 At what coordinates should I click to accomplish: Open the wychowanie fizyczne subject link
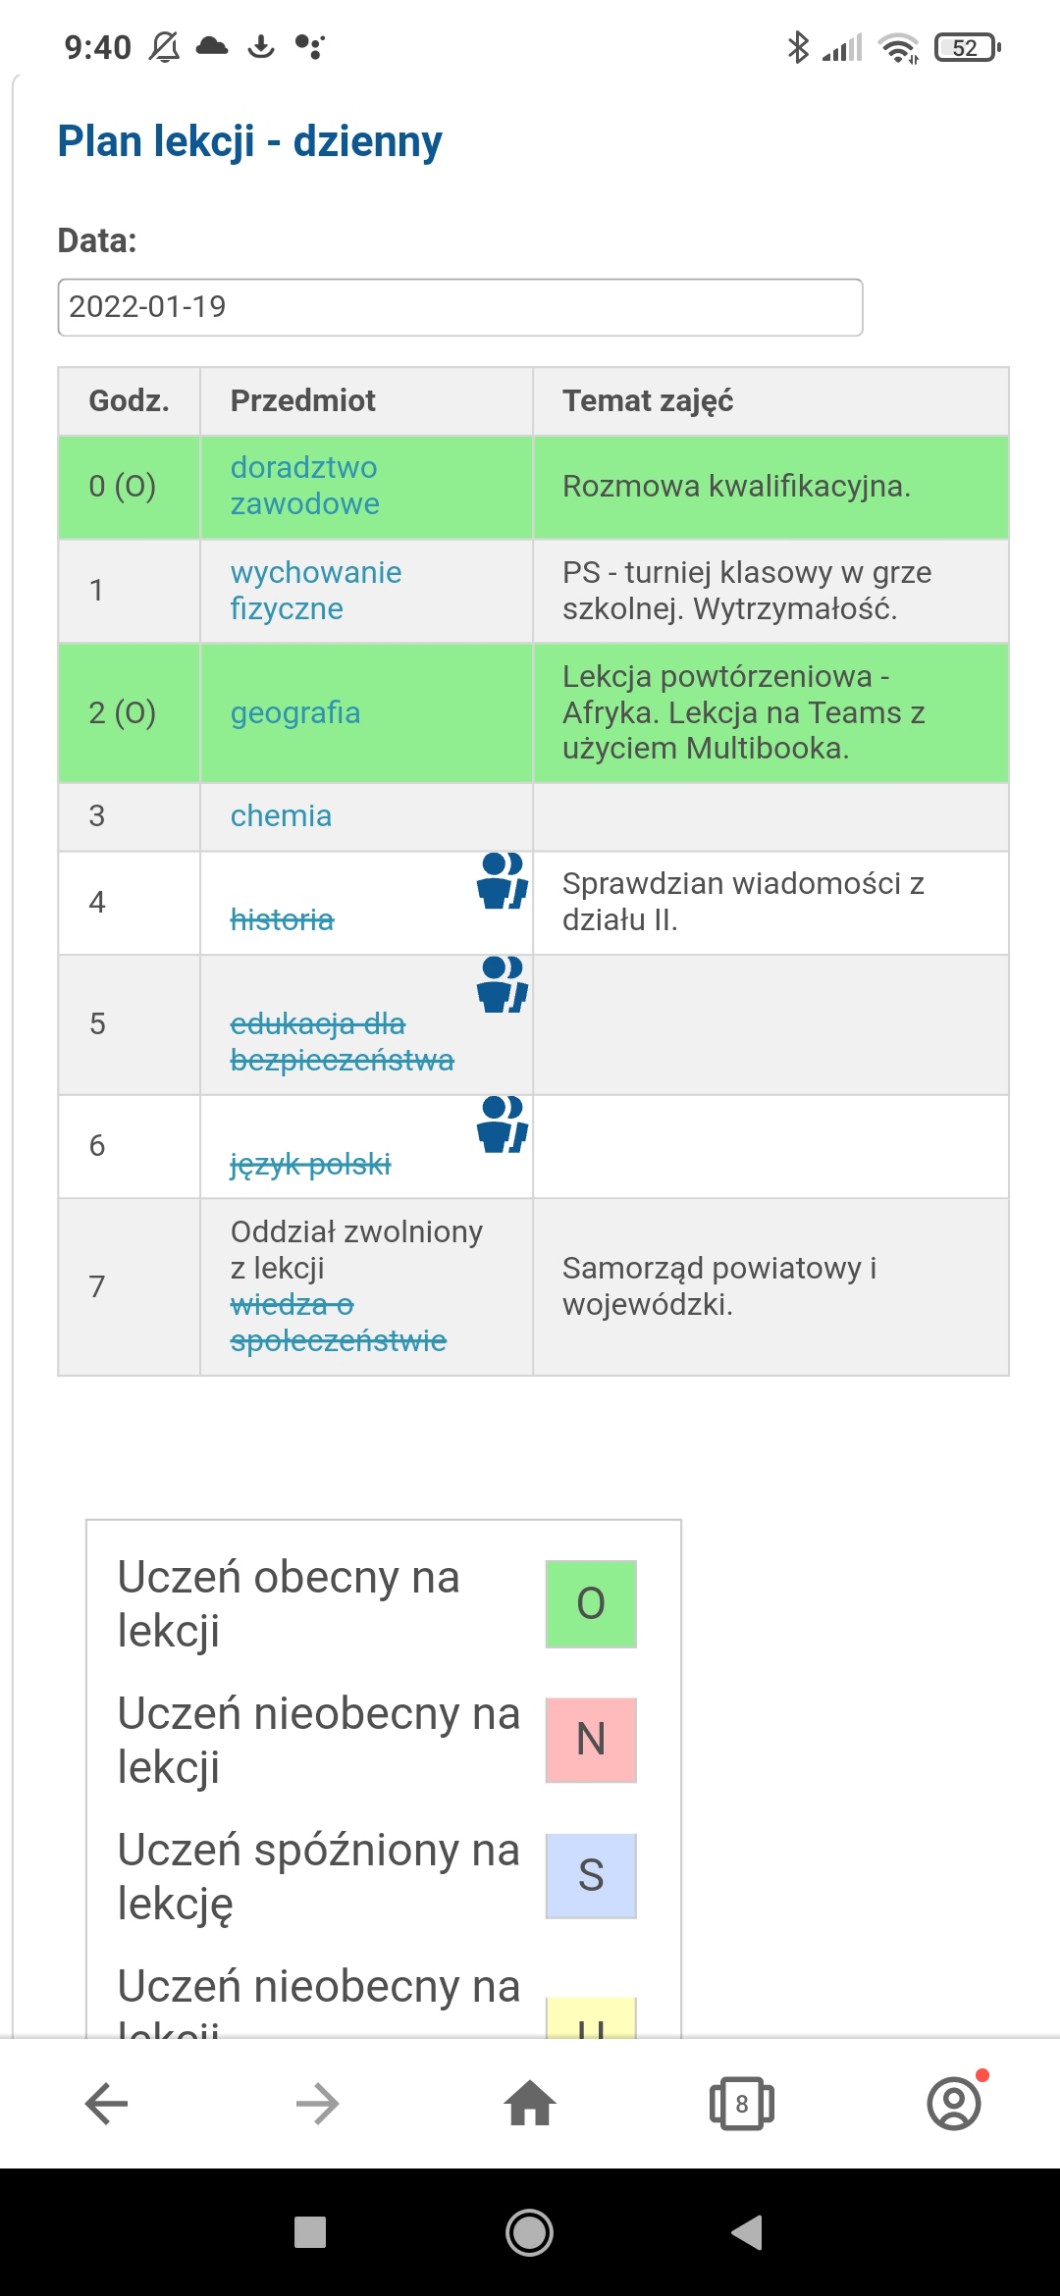316,590
